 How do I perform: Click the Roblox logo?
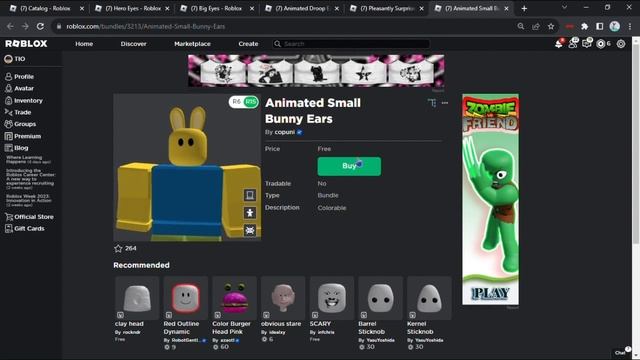pyautogui.click(x=26, y=44)
